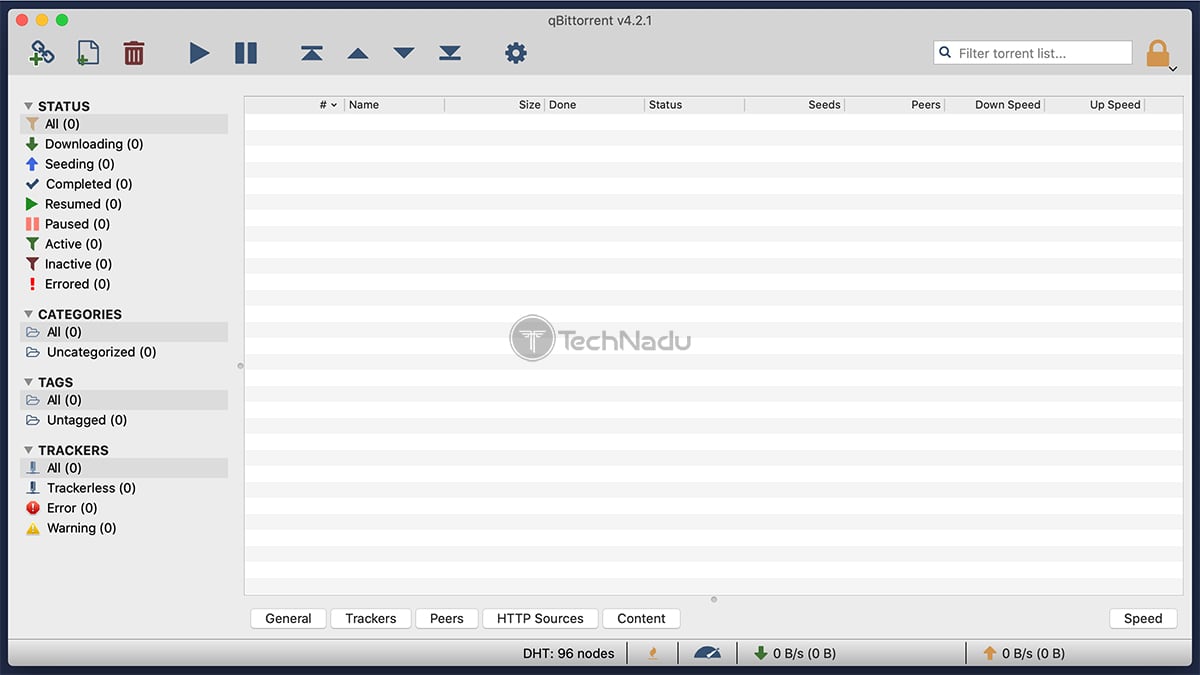Toggle alternative speed limits gauge icon
This screenshot has height=675, width=1200.
click(x=707, y=653)
